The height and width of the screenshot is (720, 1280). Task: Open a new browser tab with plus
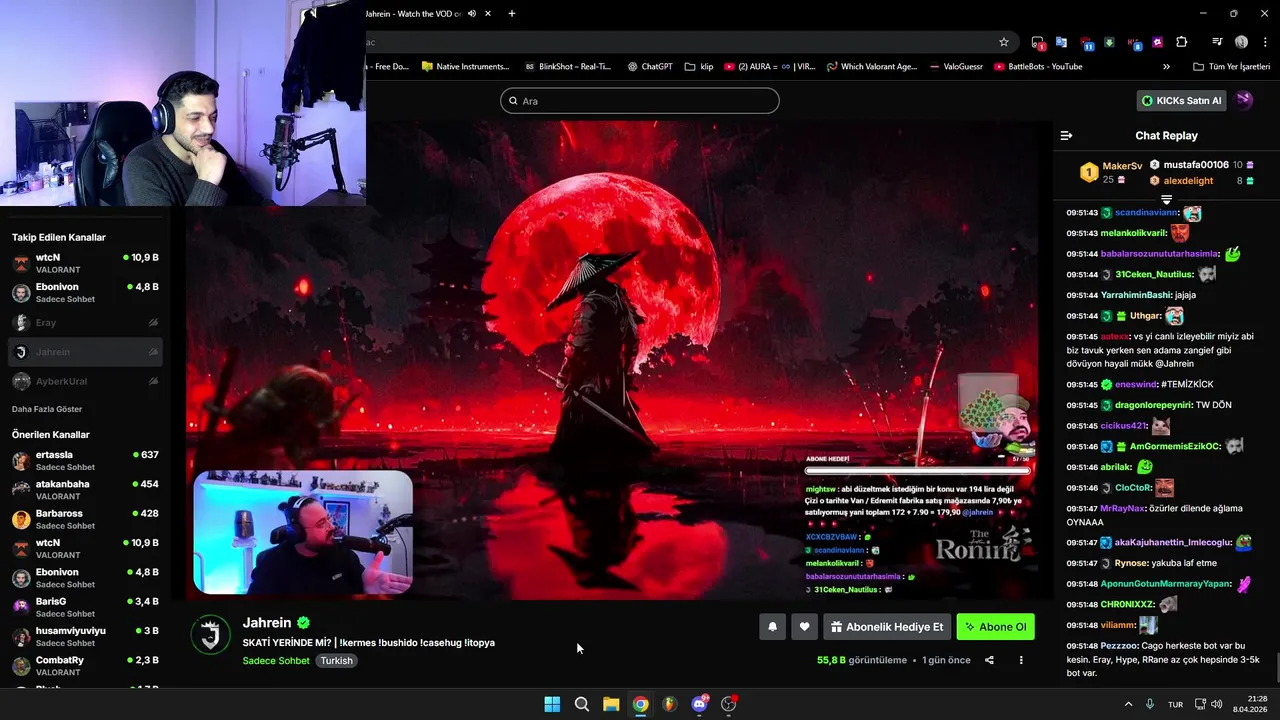(512, 14)
